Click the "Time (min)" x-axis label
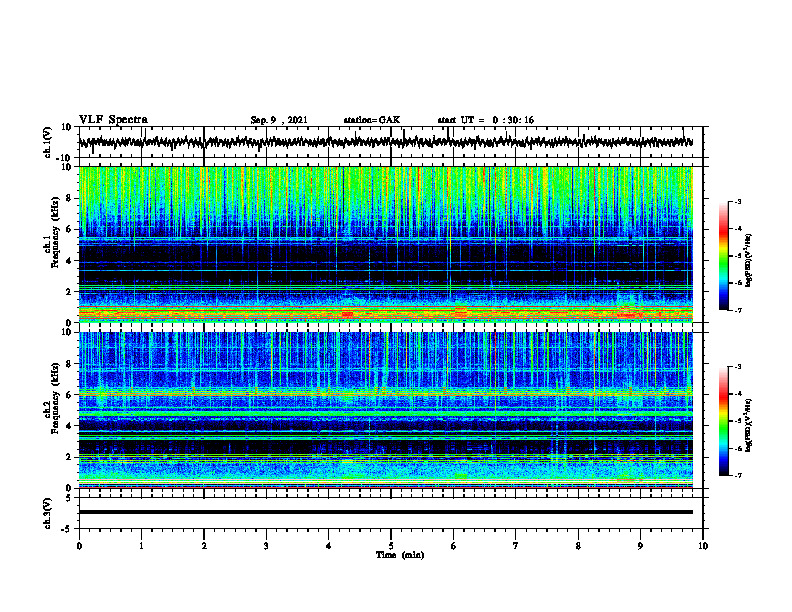 400,555
